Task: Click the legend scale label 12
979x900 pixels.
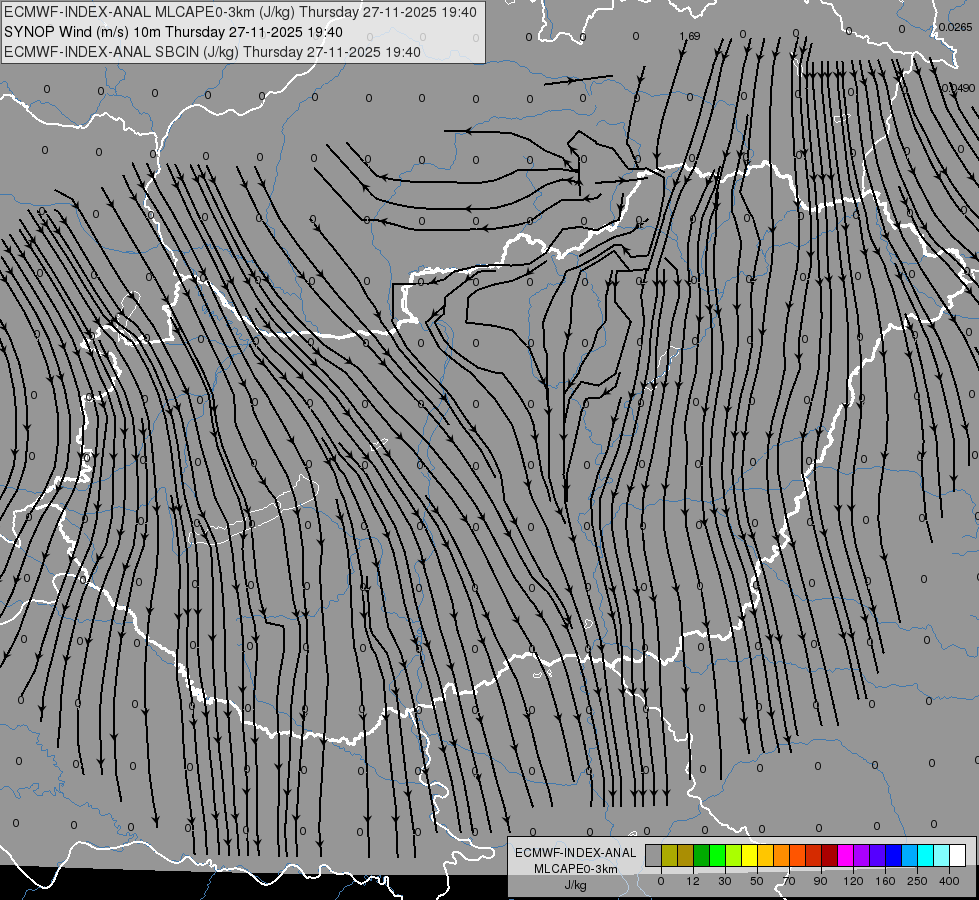Action: [x=692, y=881]
